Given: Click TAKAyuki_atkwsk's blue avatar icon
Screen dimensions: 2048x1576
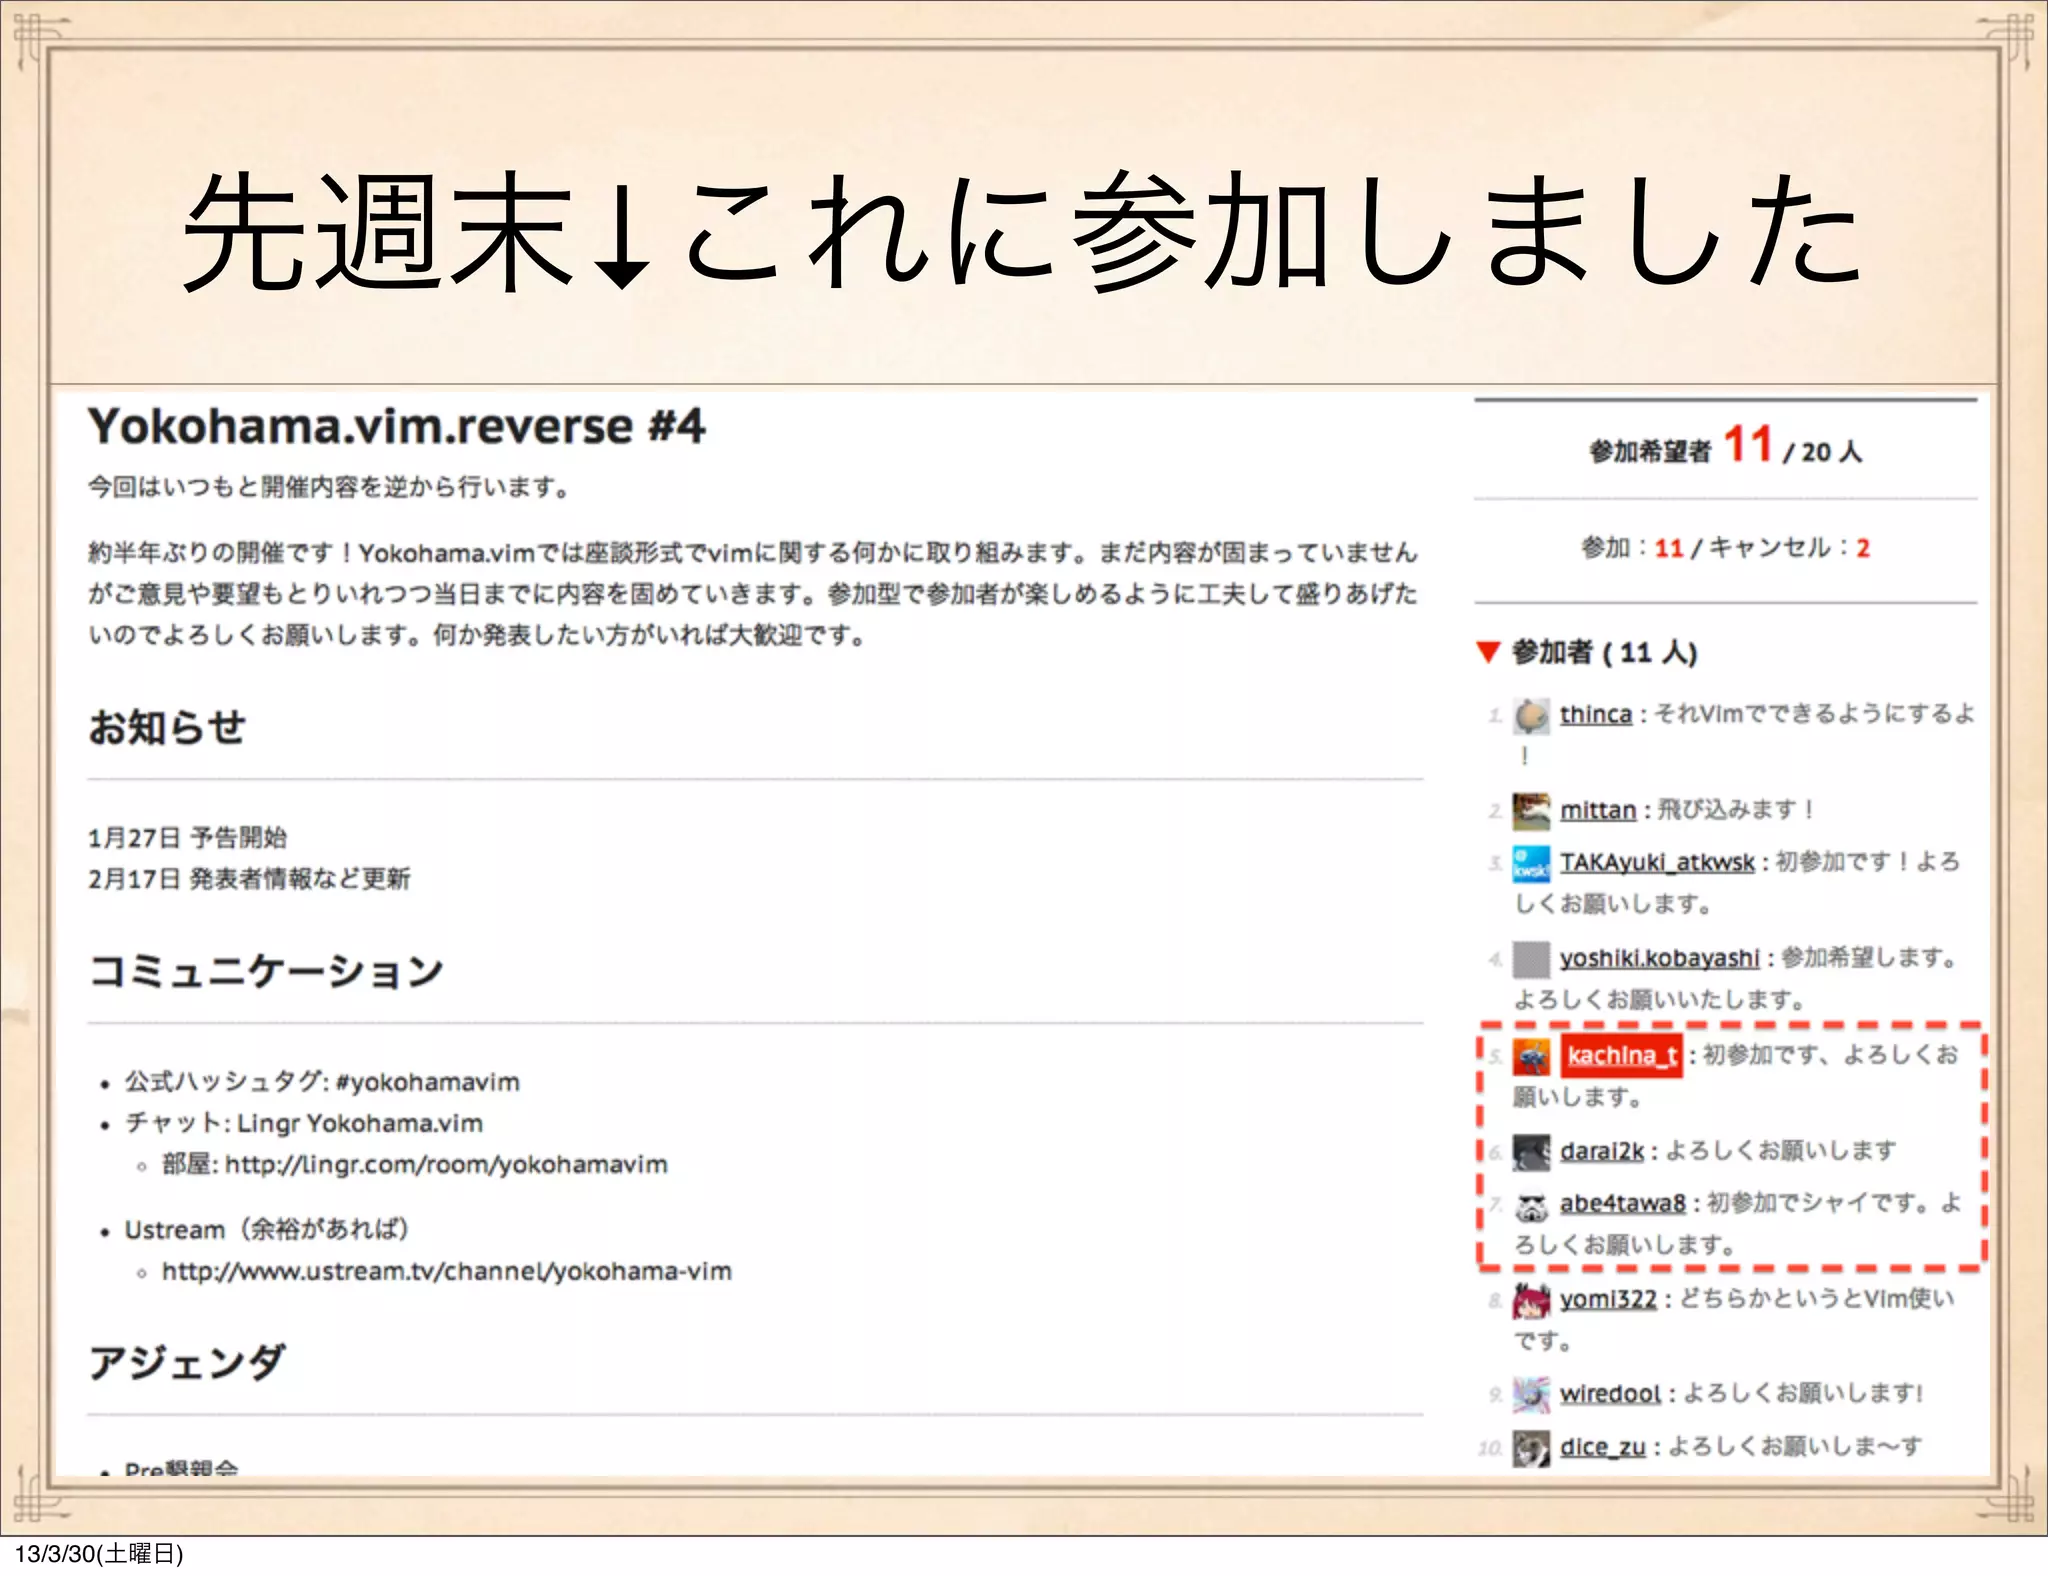Looking at the screenshot, I should coord(1530,864).
